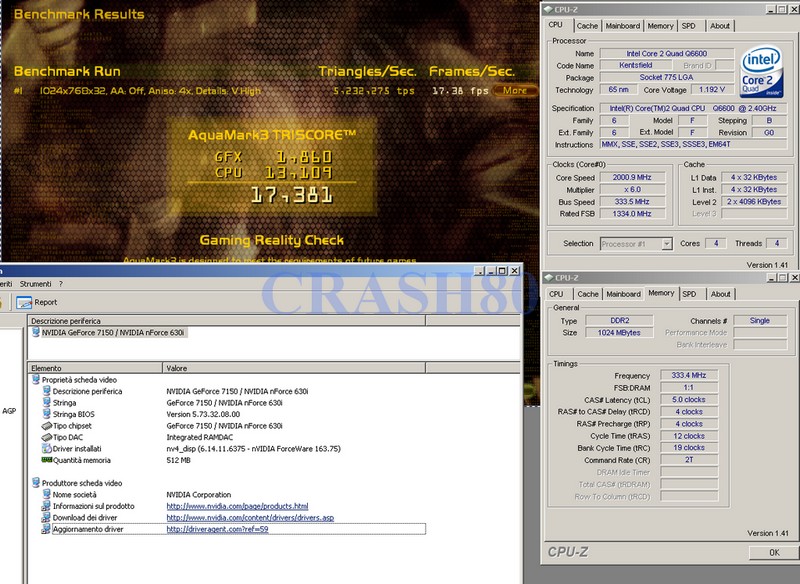Click the Stringa row icon
The width and height of the screenshot is (800, 584).
(x=46, y=402)
